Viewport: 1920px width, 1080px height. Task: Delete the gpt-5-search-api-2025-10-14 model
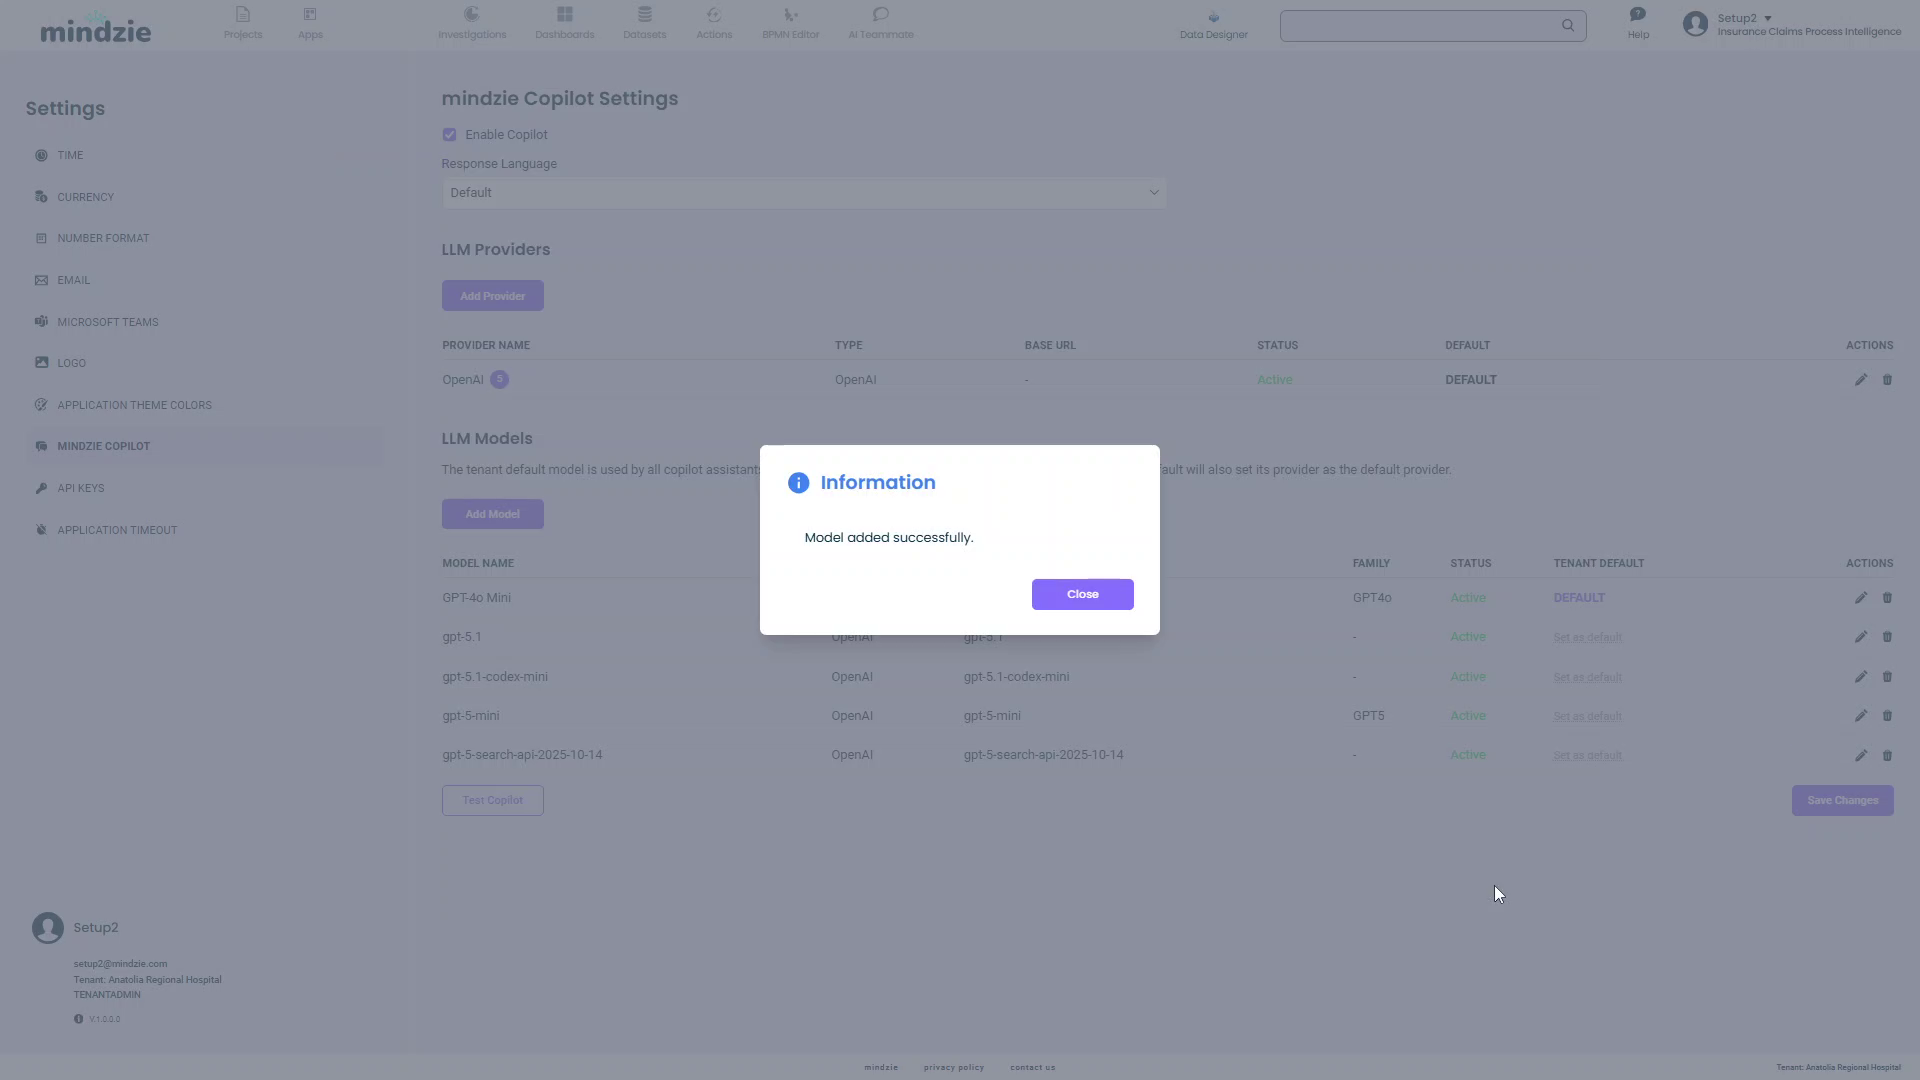click(1887, 756)
